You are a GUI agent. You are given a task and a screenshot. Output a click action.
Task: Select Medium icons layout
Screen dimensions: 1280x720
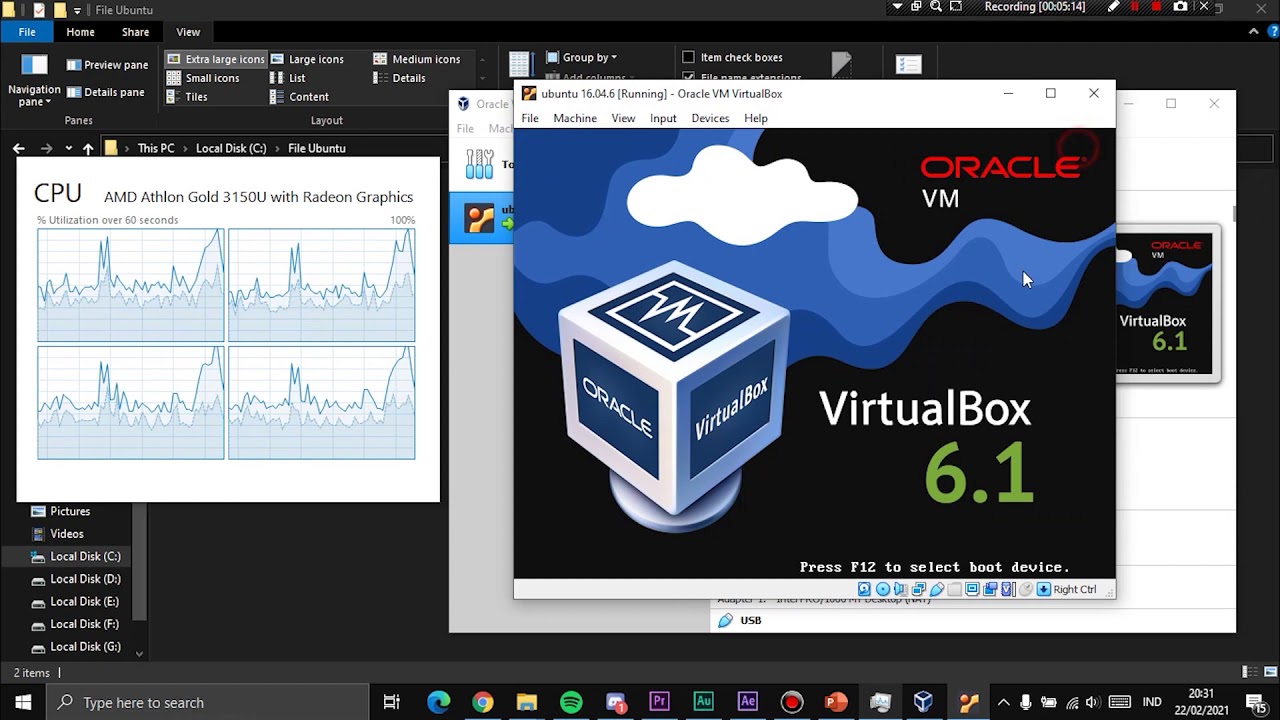coord(417,59)
